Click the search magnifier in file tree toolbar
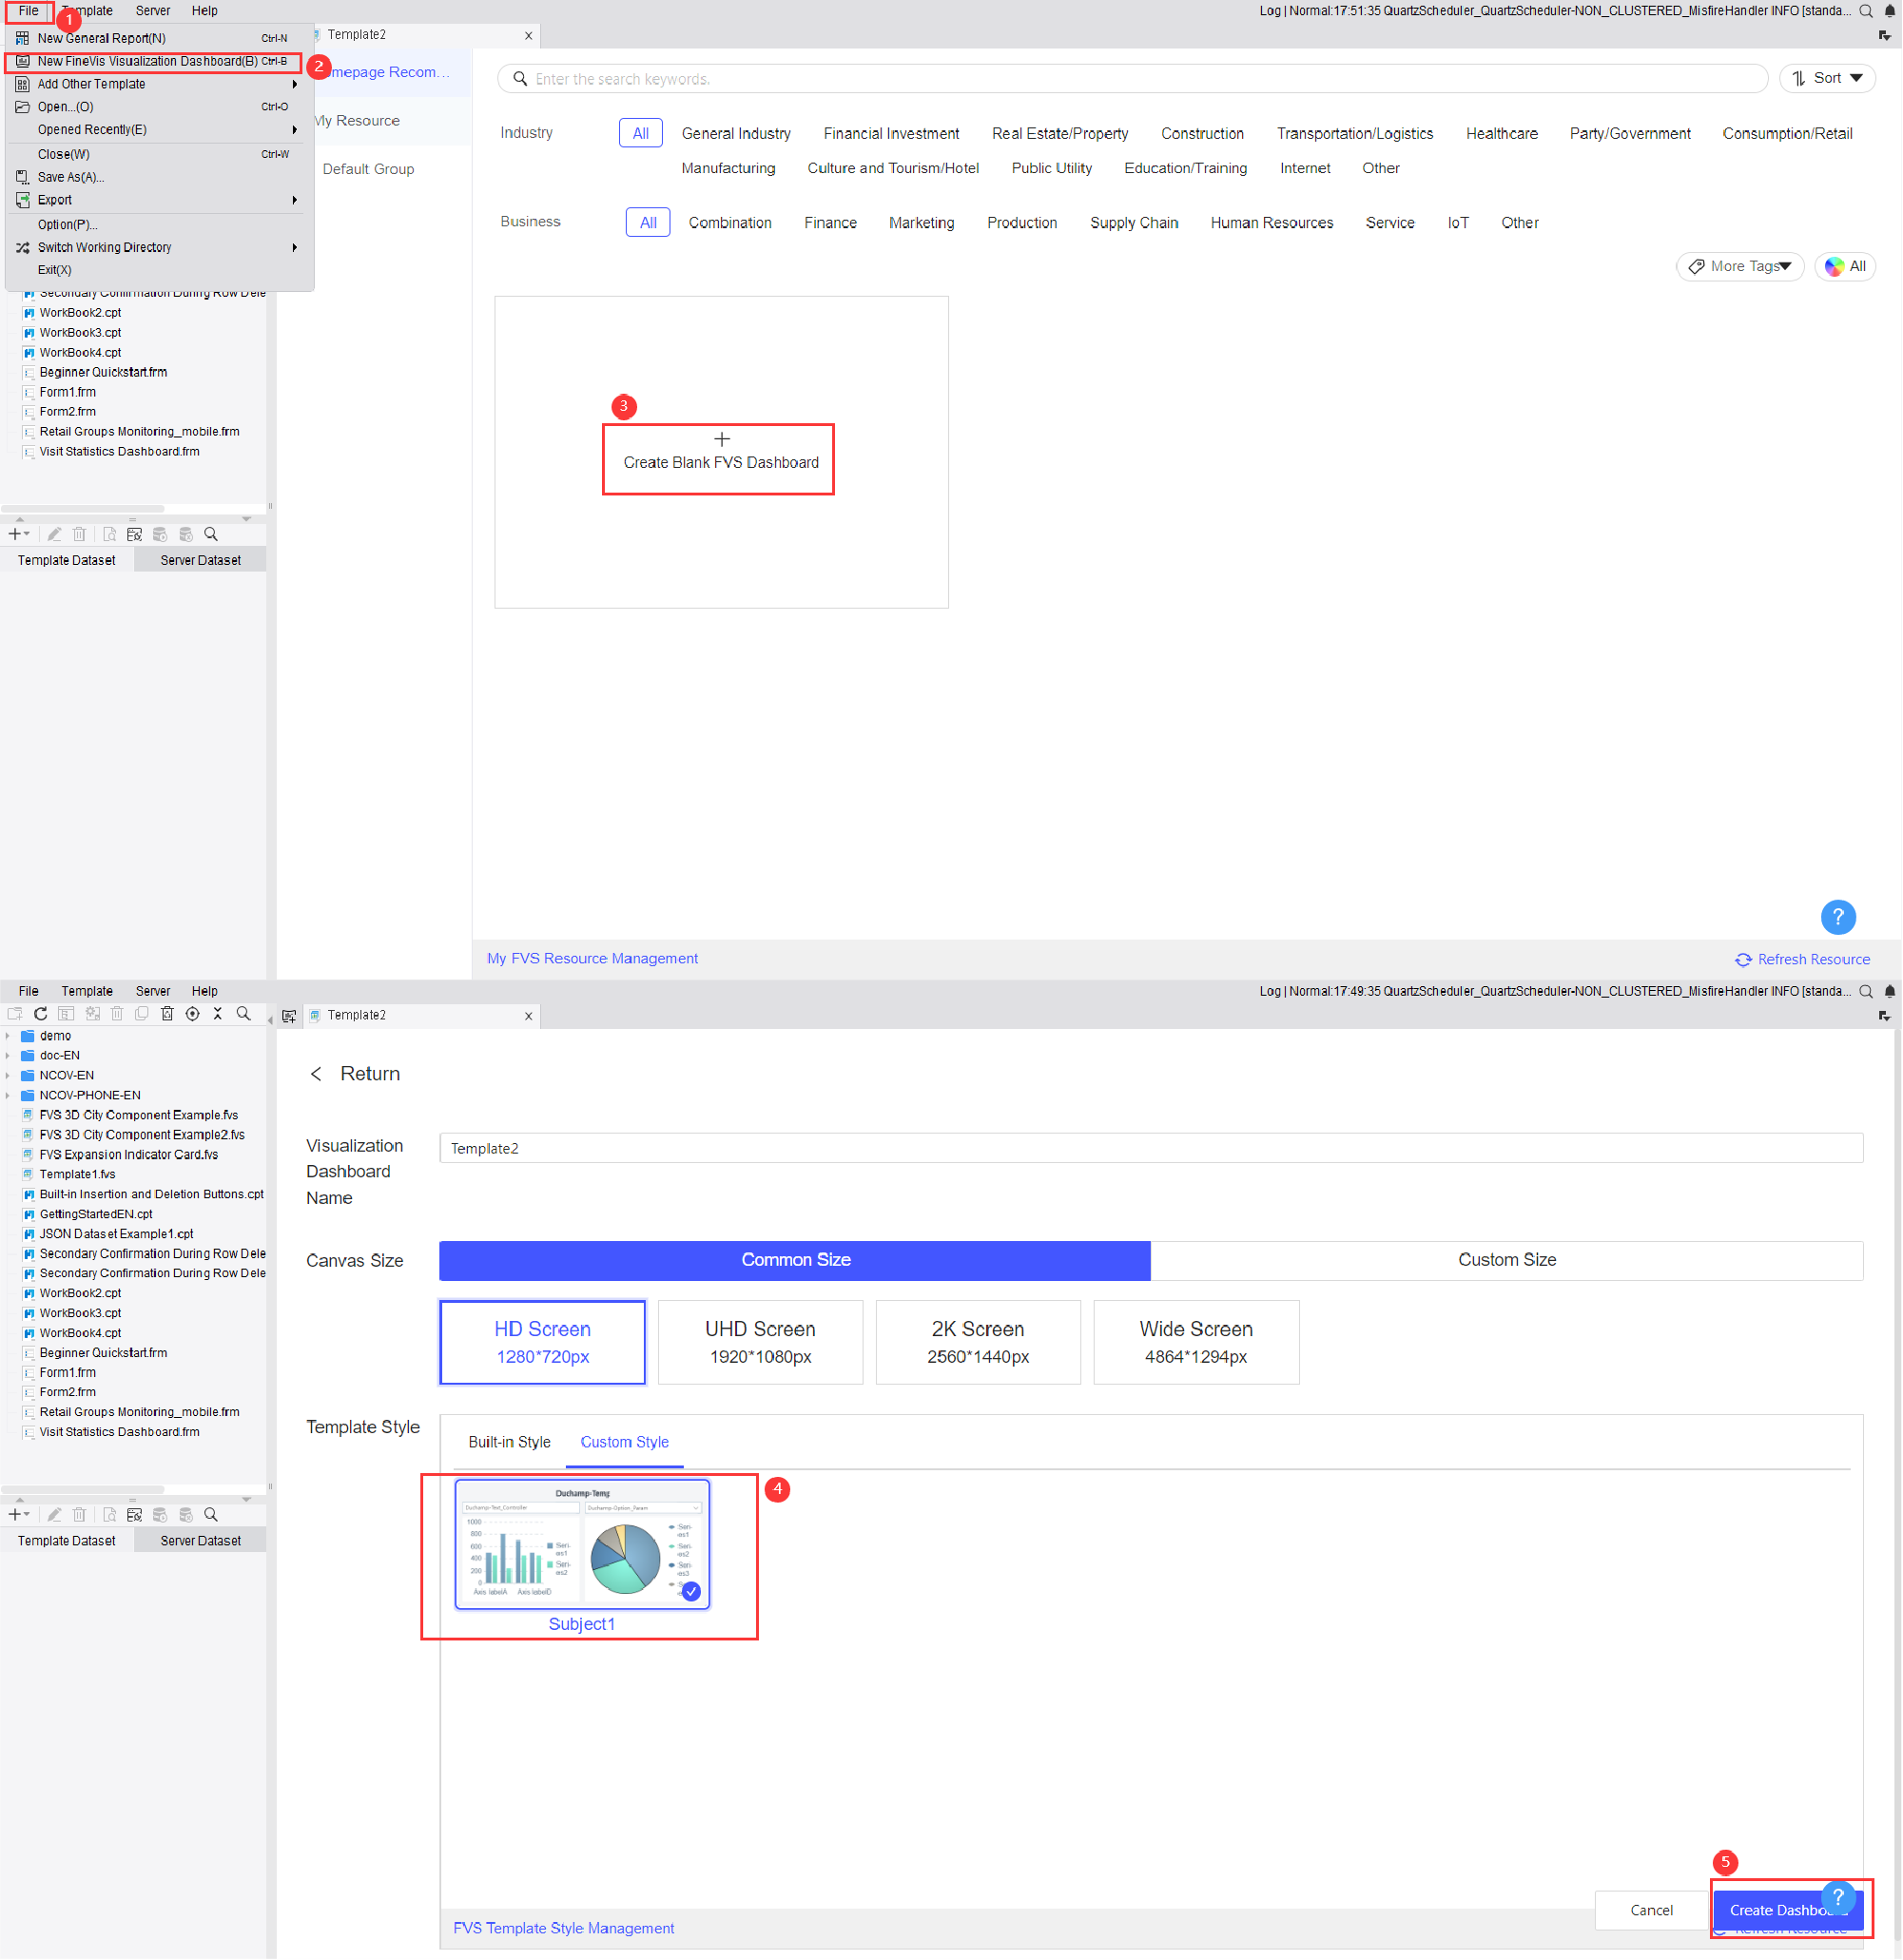 coord(243,1013)
